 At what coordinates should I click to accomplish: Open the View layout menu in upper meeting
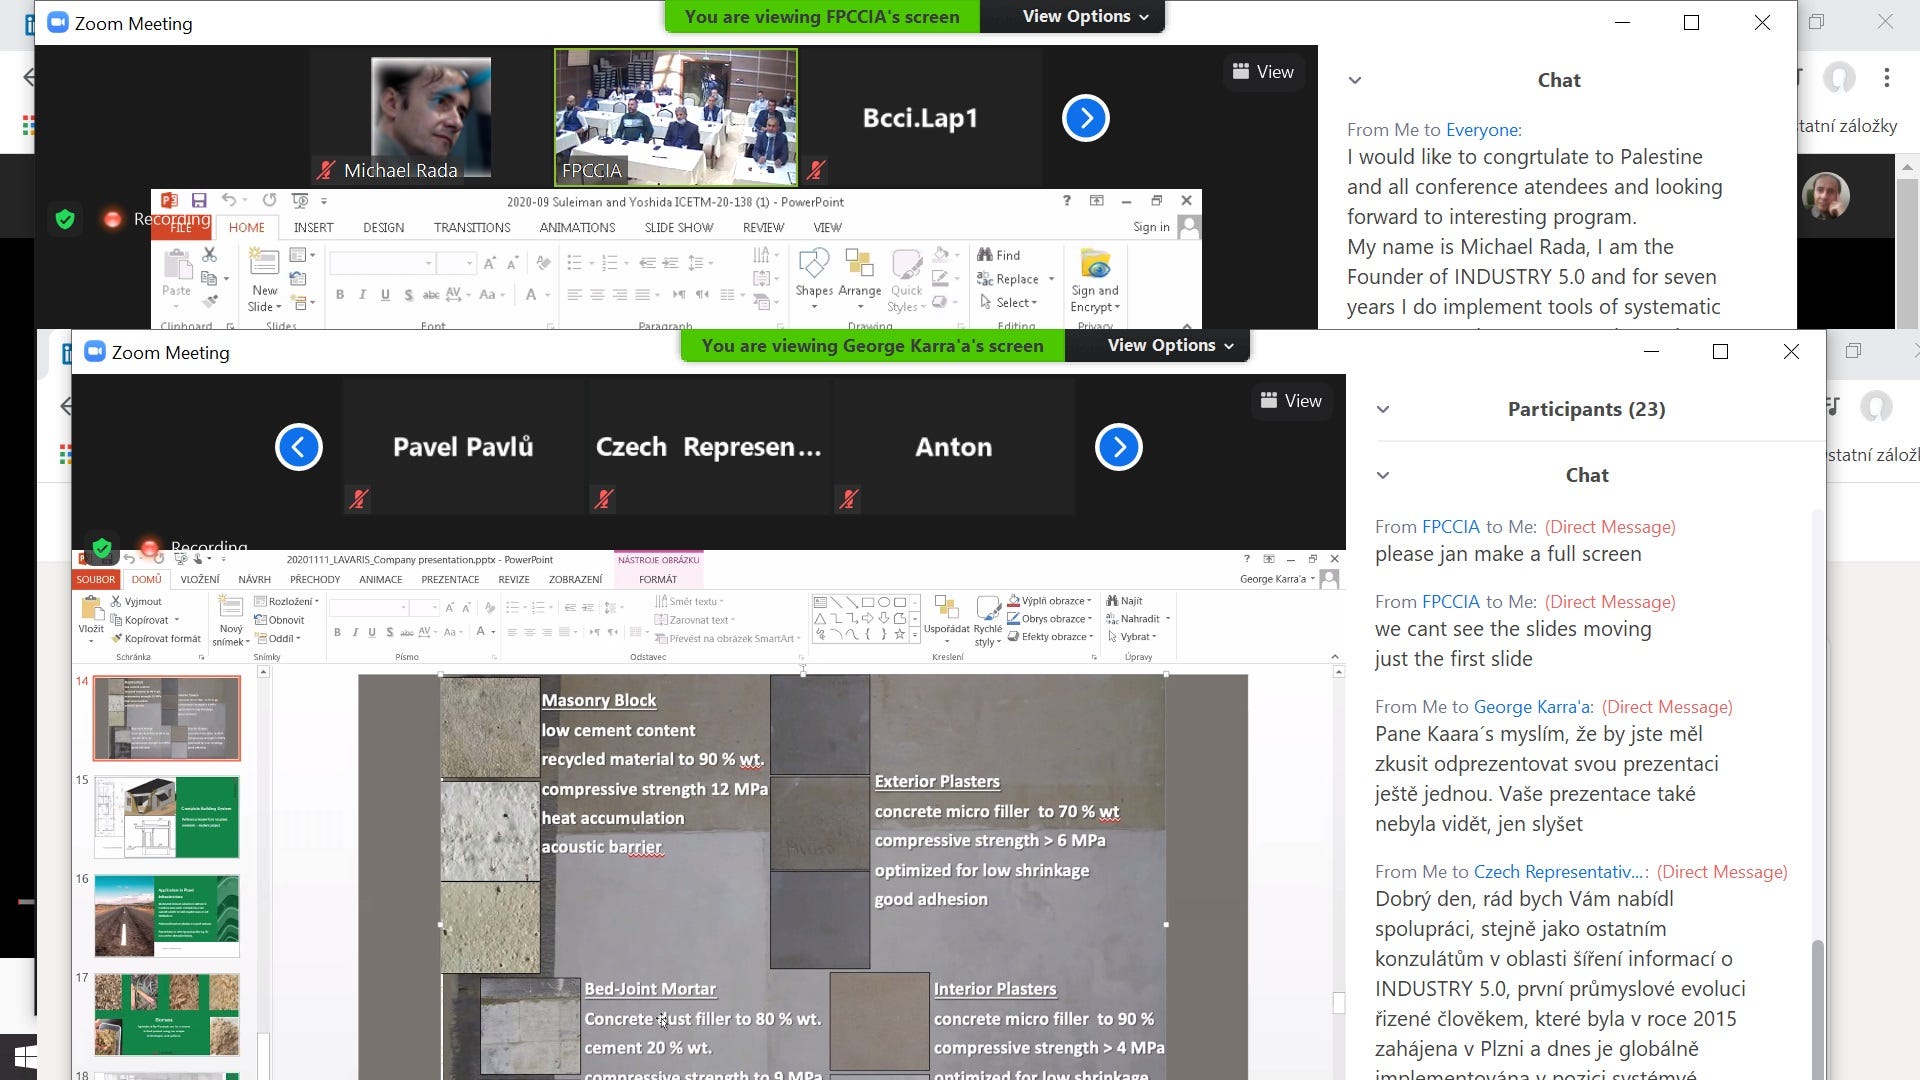(x=1262, y=72)
